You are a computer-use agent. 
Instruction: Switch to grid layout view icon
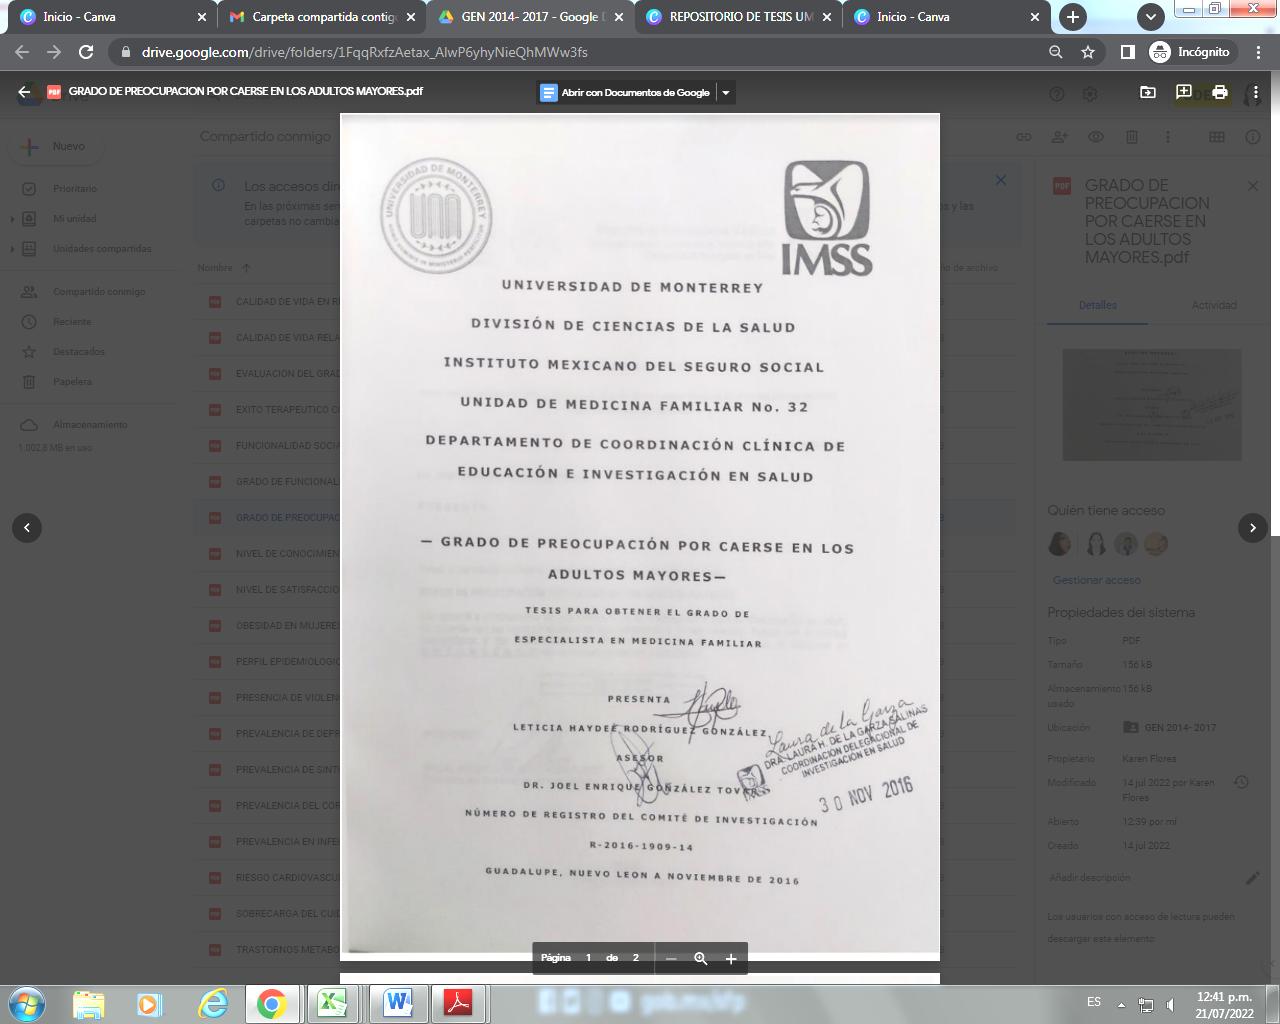pos(1217,137)
